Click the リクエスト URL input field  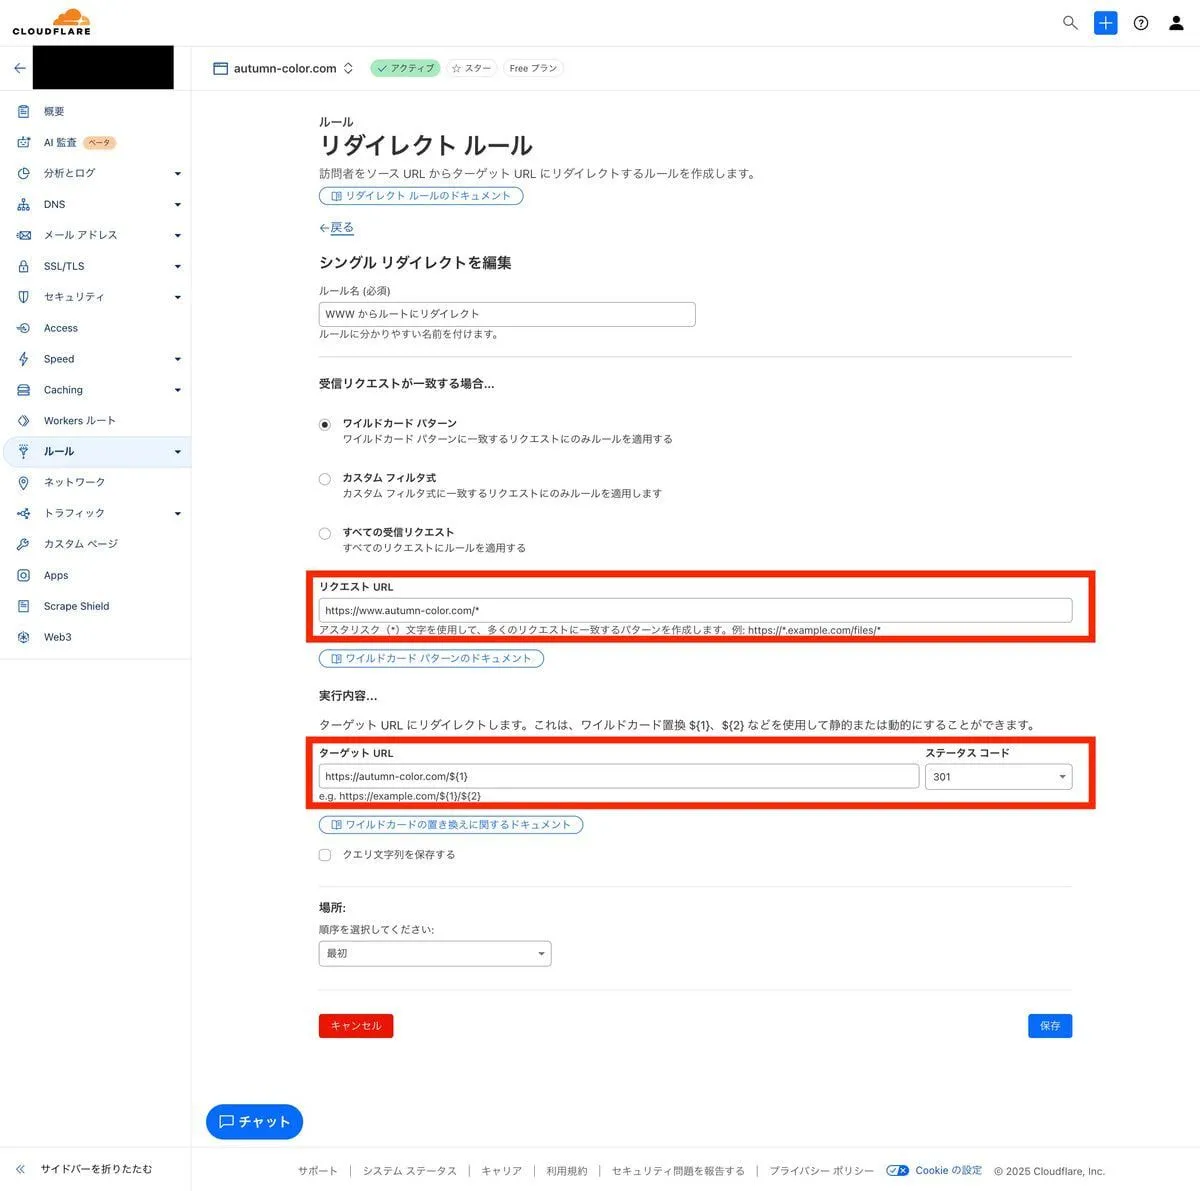coord(695,611)
